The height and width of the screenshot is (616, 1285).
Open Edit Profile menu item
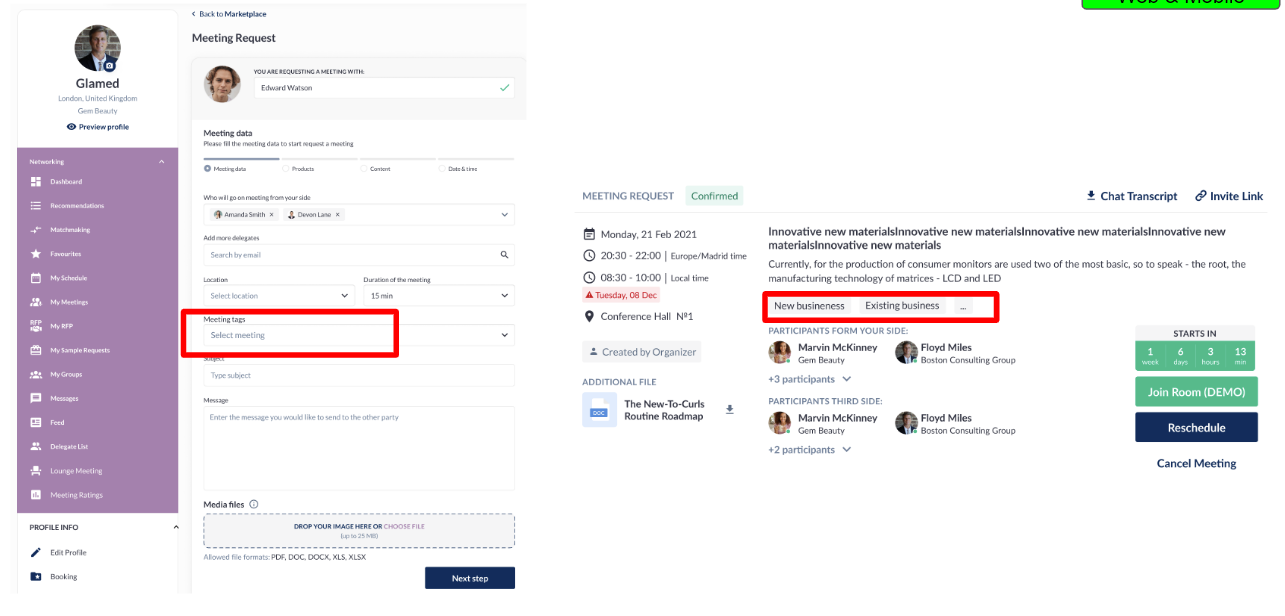[x=68, y=553]
